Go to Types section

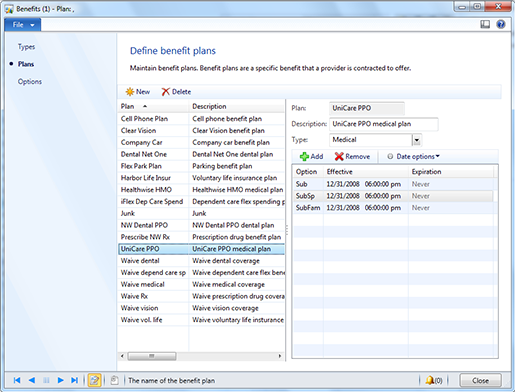26,47
